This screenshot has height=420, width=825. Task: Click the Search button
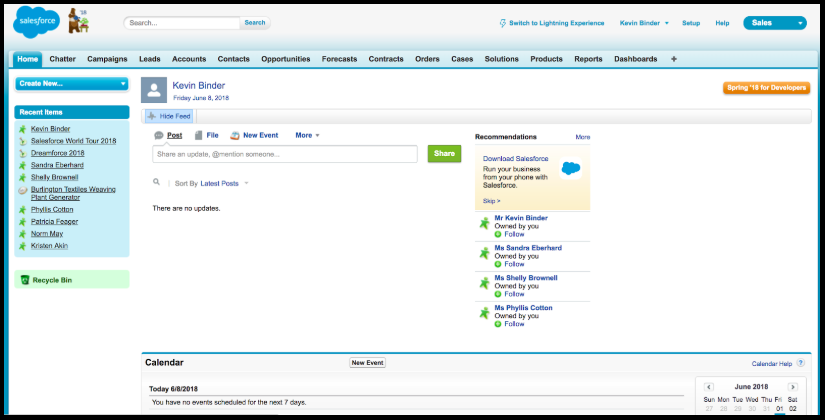(255, 23)
